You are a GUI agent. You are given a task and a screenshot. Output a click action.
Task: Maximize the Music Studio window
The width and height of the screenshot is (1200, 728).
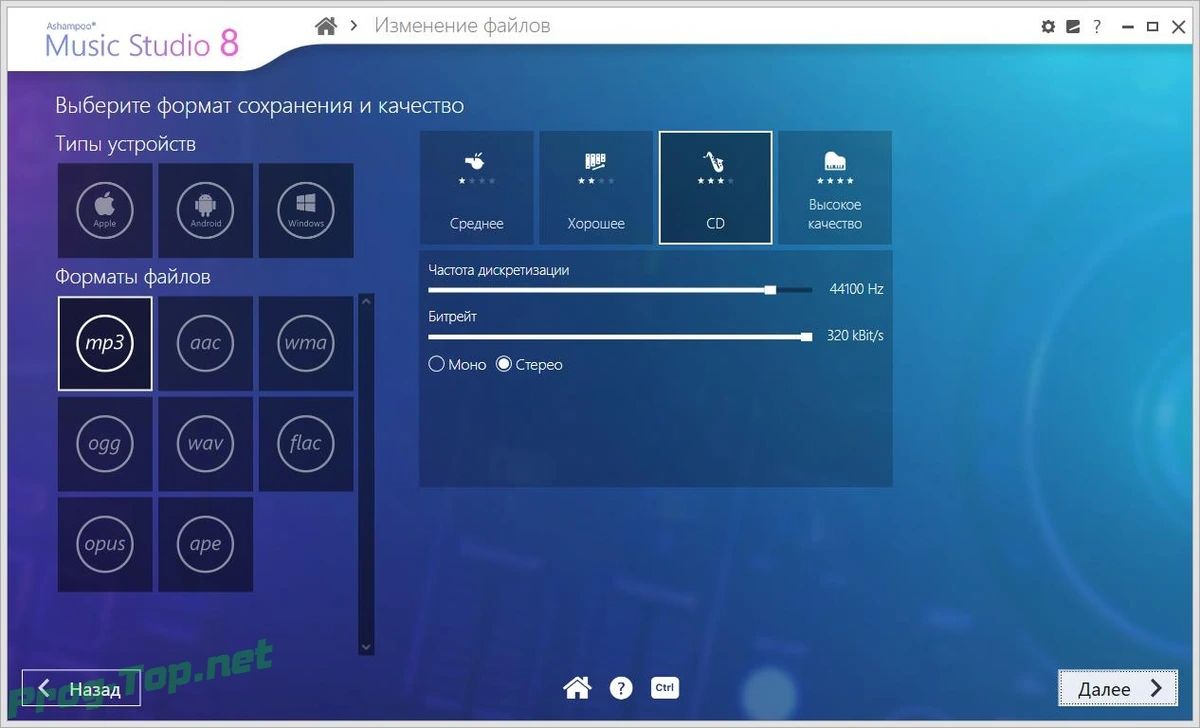pos(1152,26)
